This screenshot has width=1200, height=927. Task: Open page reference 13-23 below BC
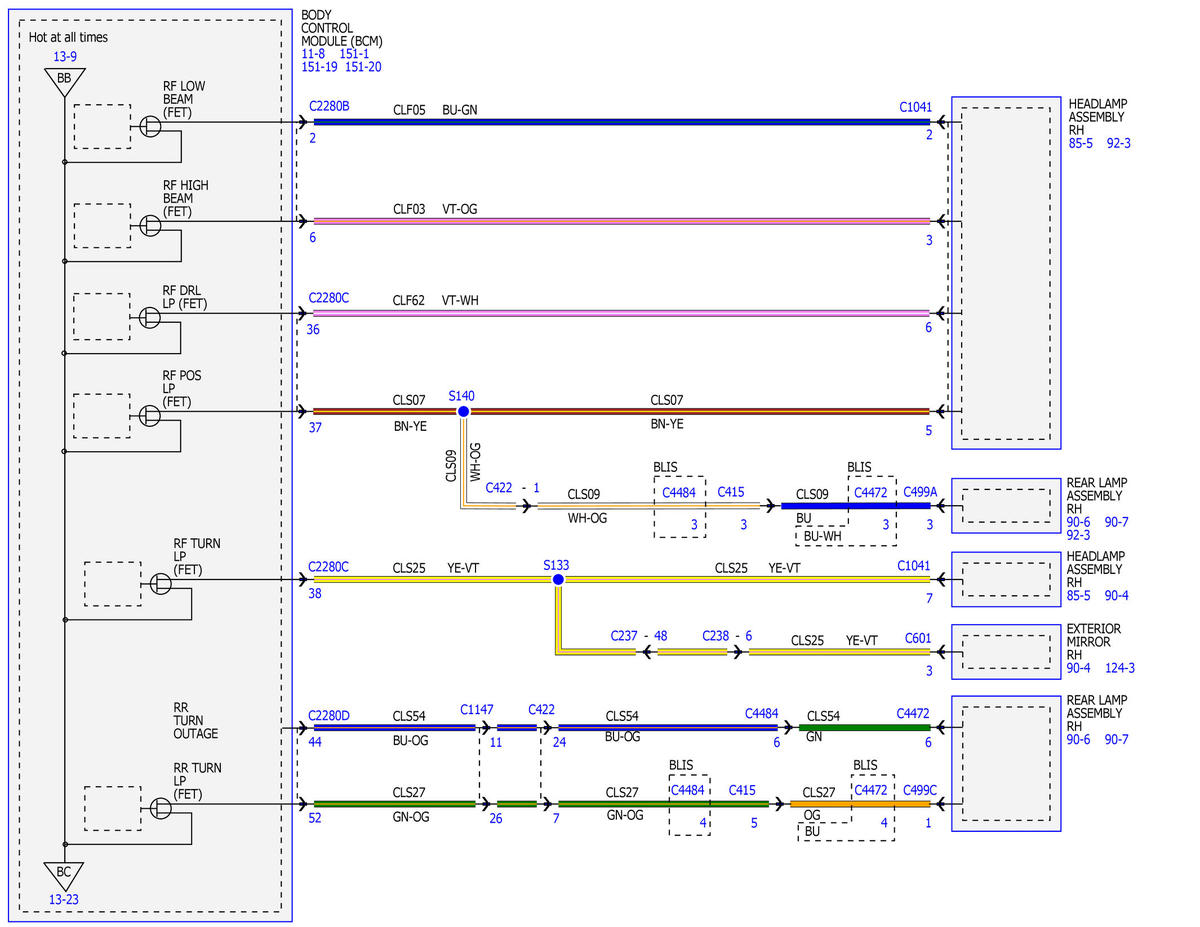pos(64,899)
